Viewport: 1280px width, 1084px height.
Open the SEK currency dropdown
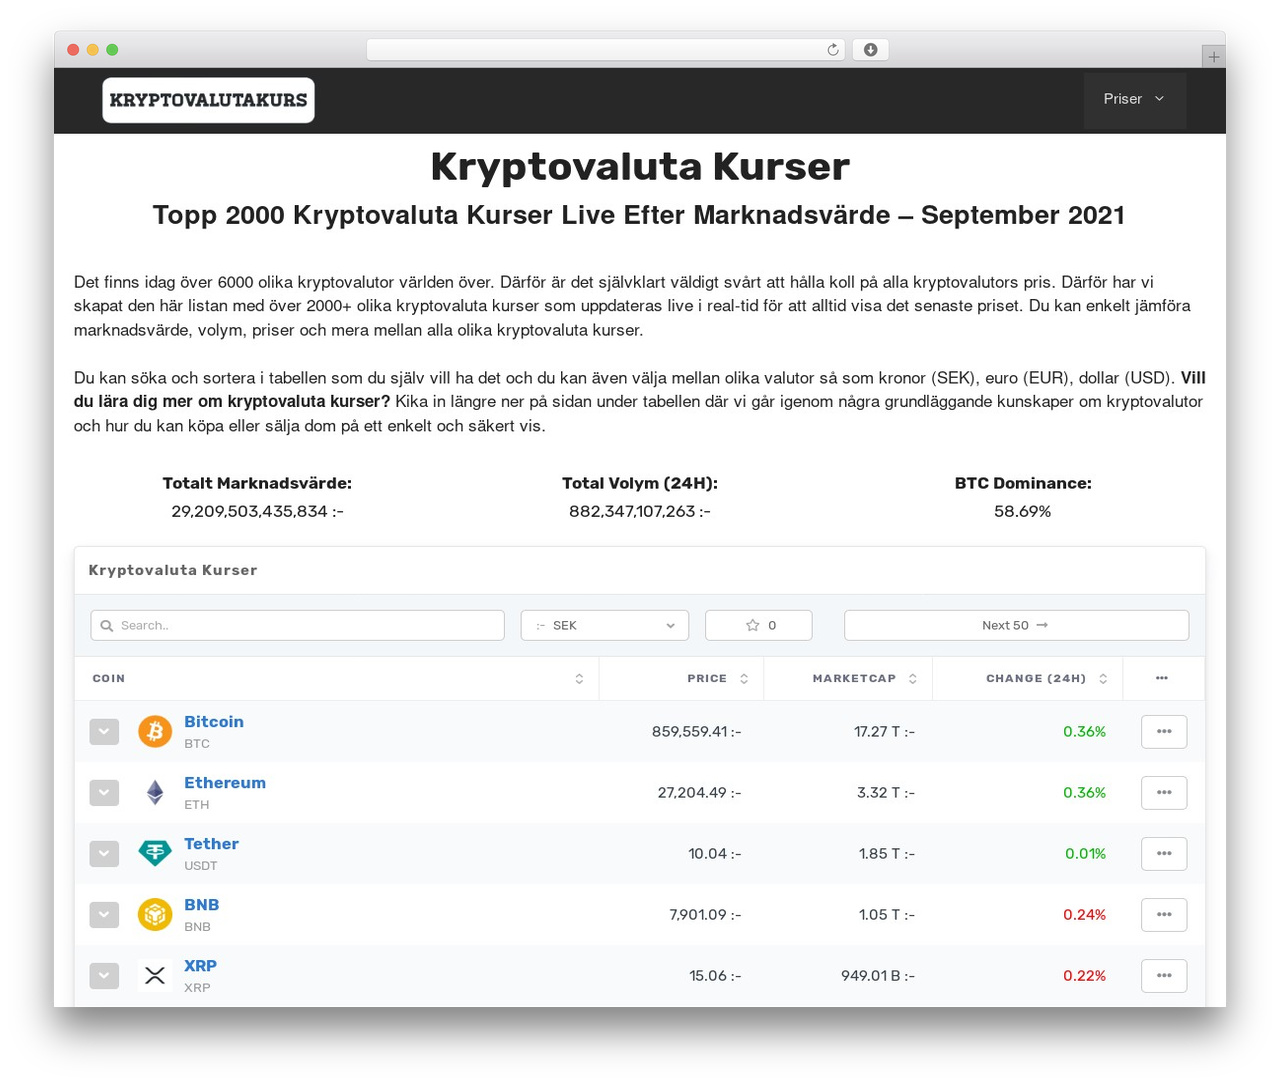pos(605,625)
